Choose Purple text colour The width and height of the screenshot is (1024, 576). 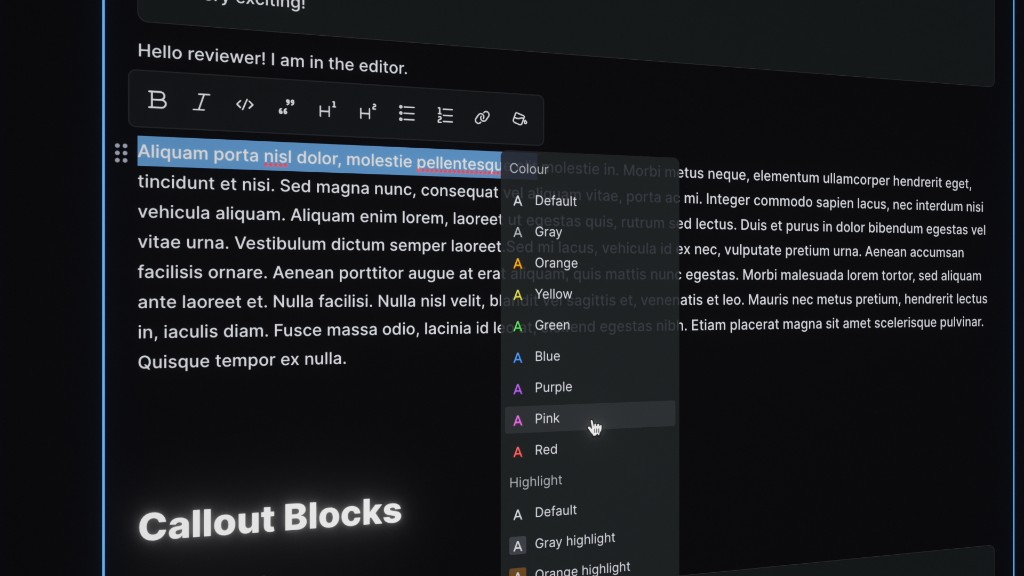click(x=590, y=387)
